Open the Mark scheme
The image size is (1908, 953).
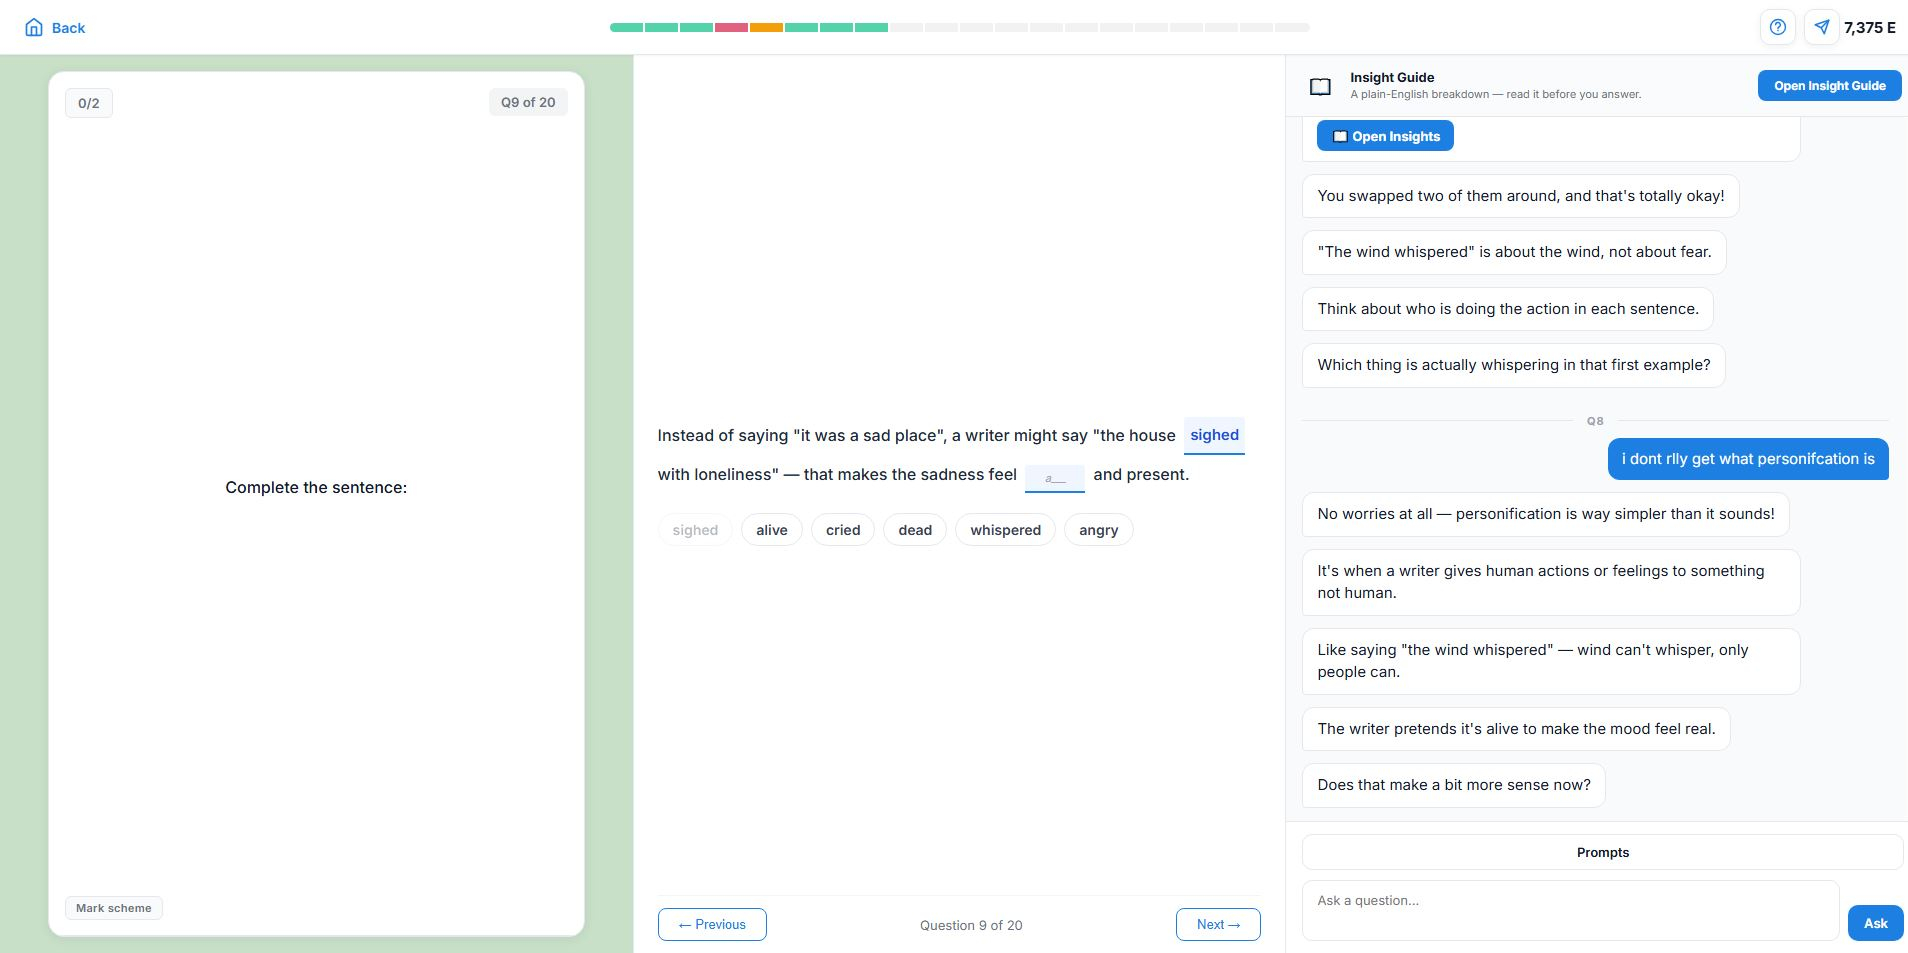(x=114, y=908)
